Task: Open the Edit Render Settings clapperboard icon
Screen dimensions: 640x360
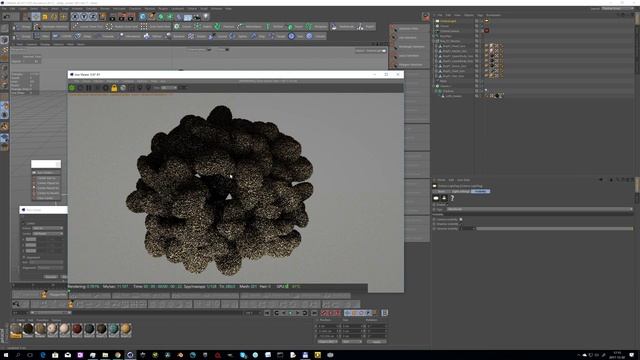Action: [x=131, y=17]
